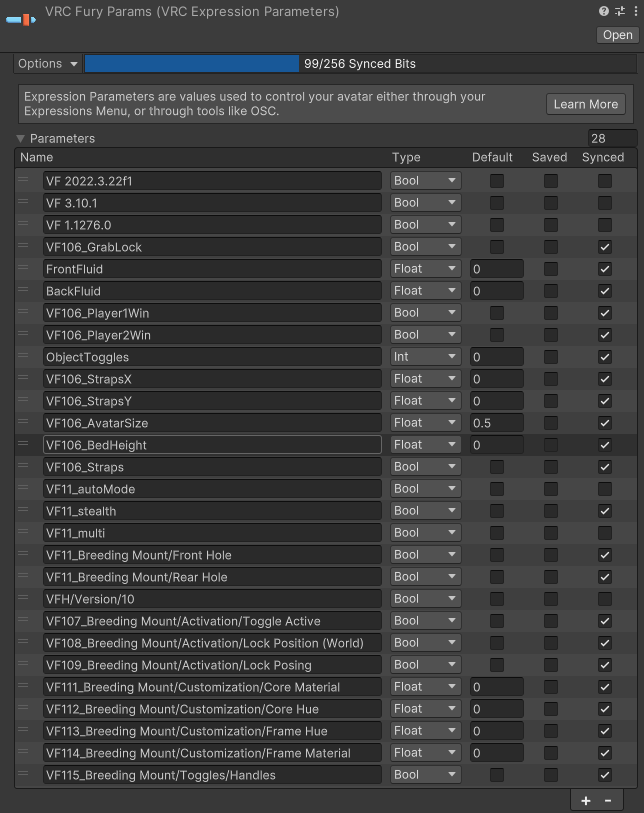Viewport: 644px width, 813px height.
Task: Click the Synced Bits progress bar
Action: point(192,64)
